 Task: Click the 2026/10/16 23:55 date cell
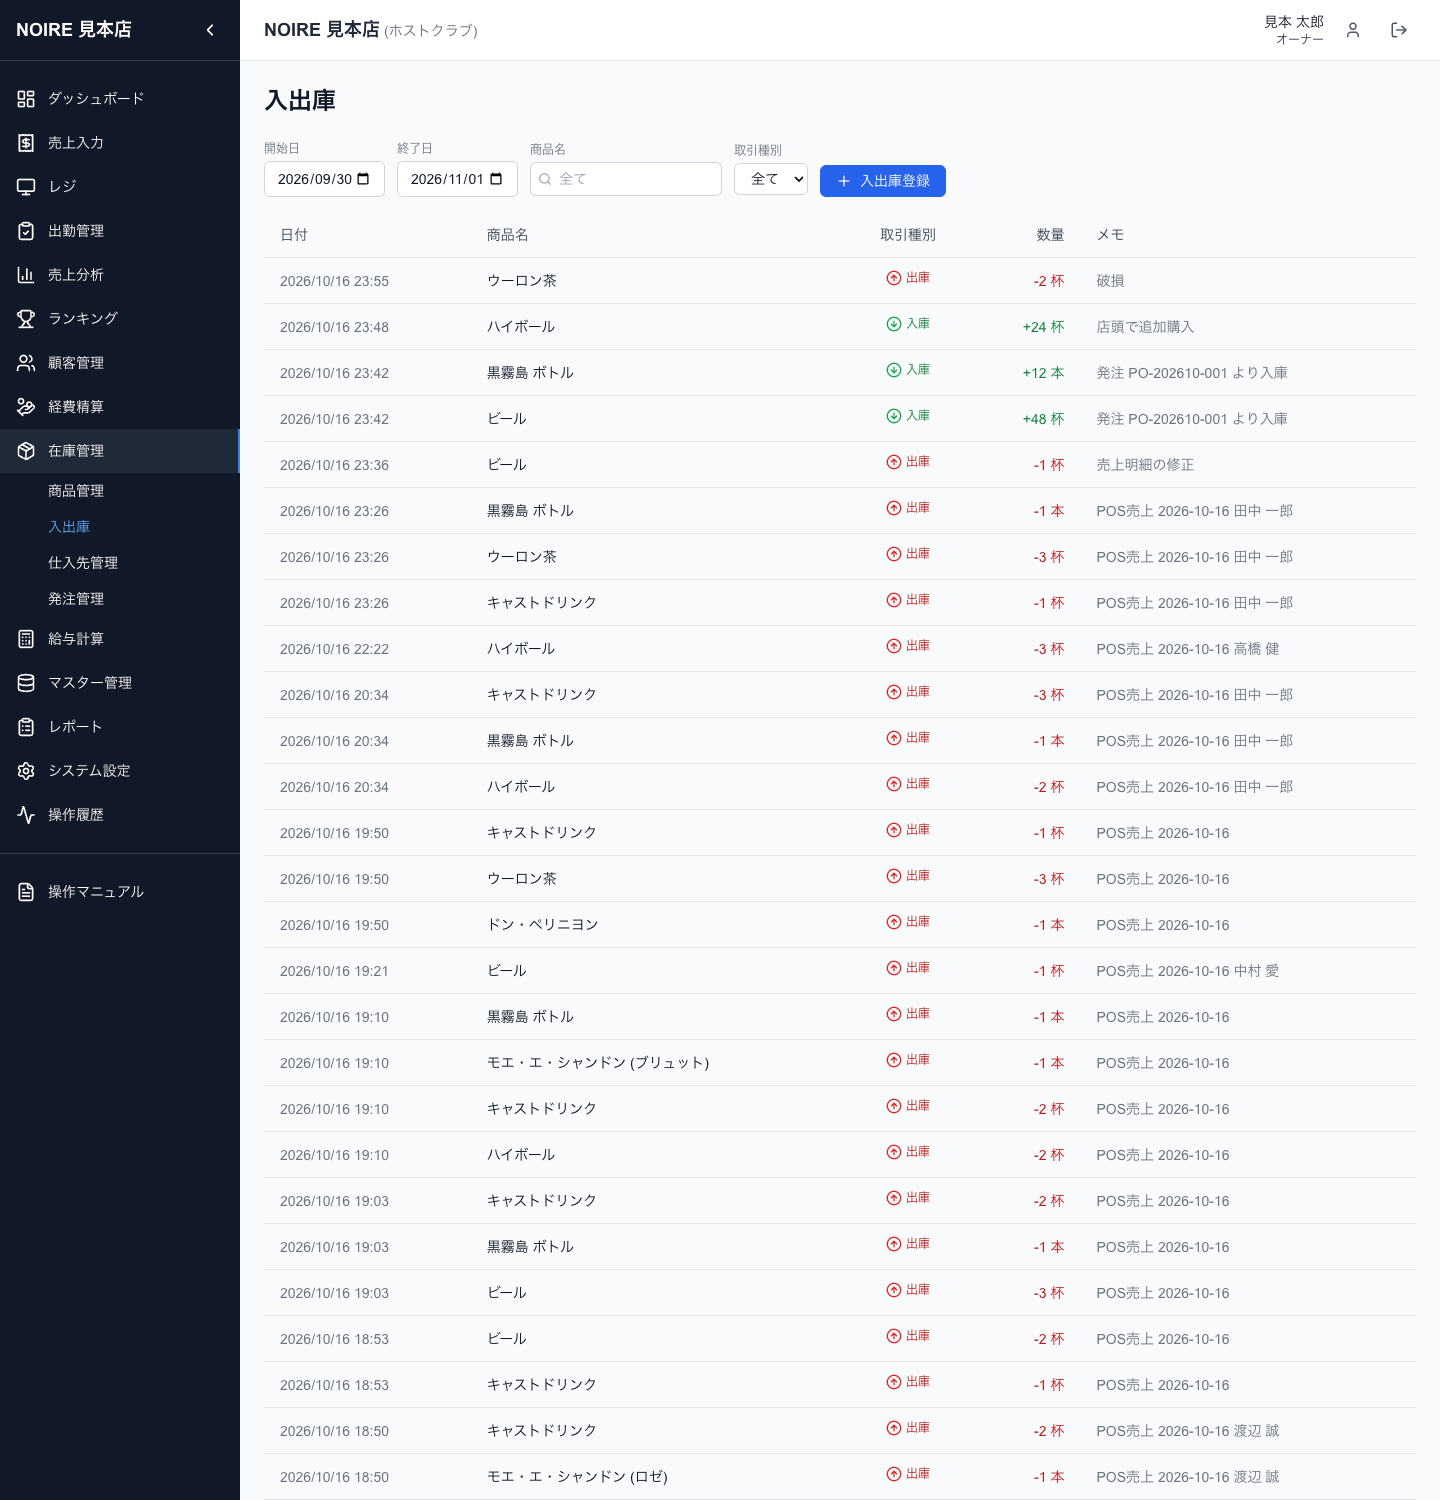point(334,281)
